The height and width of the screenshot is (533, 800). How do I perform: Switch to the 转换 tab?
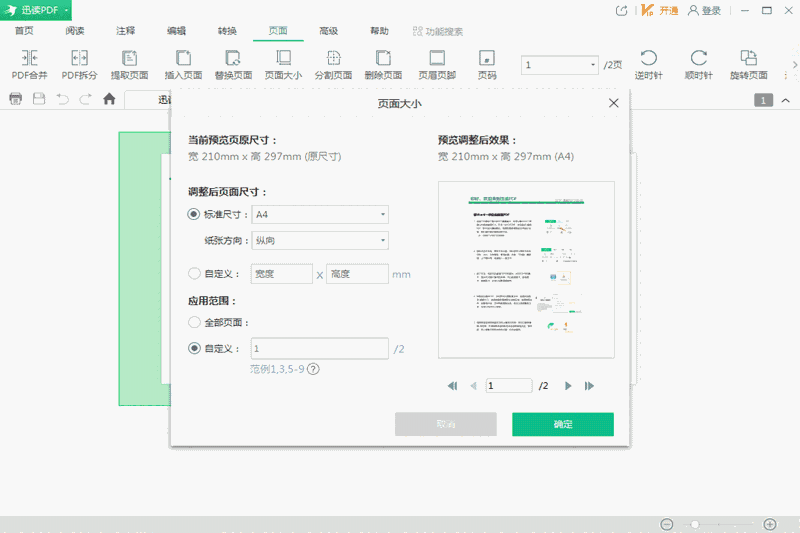(x=227, y=31)
